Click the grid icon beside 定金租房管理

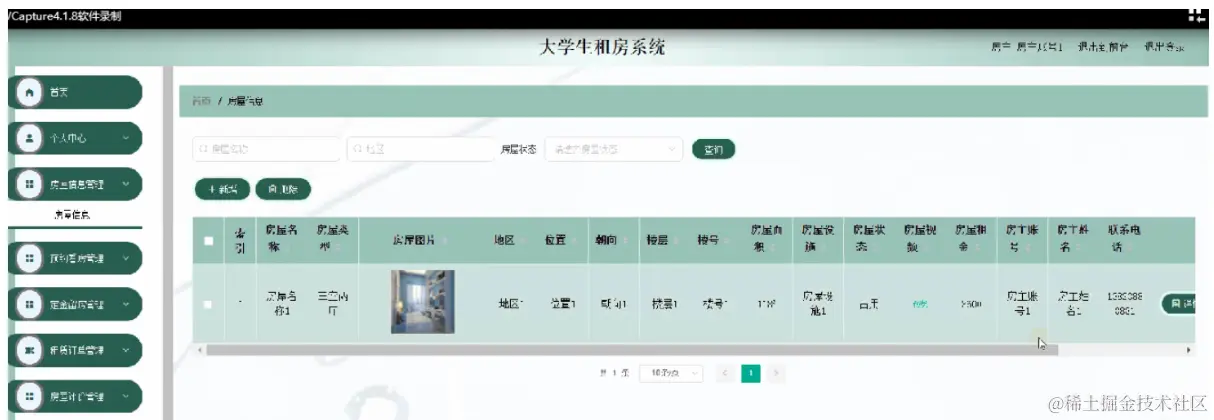coord(28,304)
